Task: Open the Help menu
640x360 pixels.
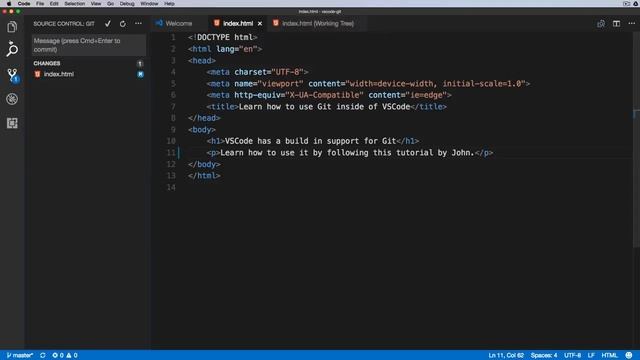Action: click(169, 3)
